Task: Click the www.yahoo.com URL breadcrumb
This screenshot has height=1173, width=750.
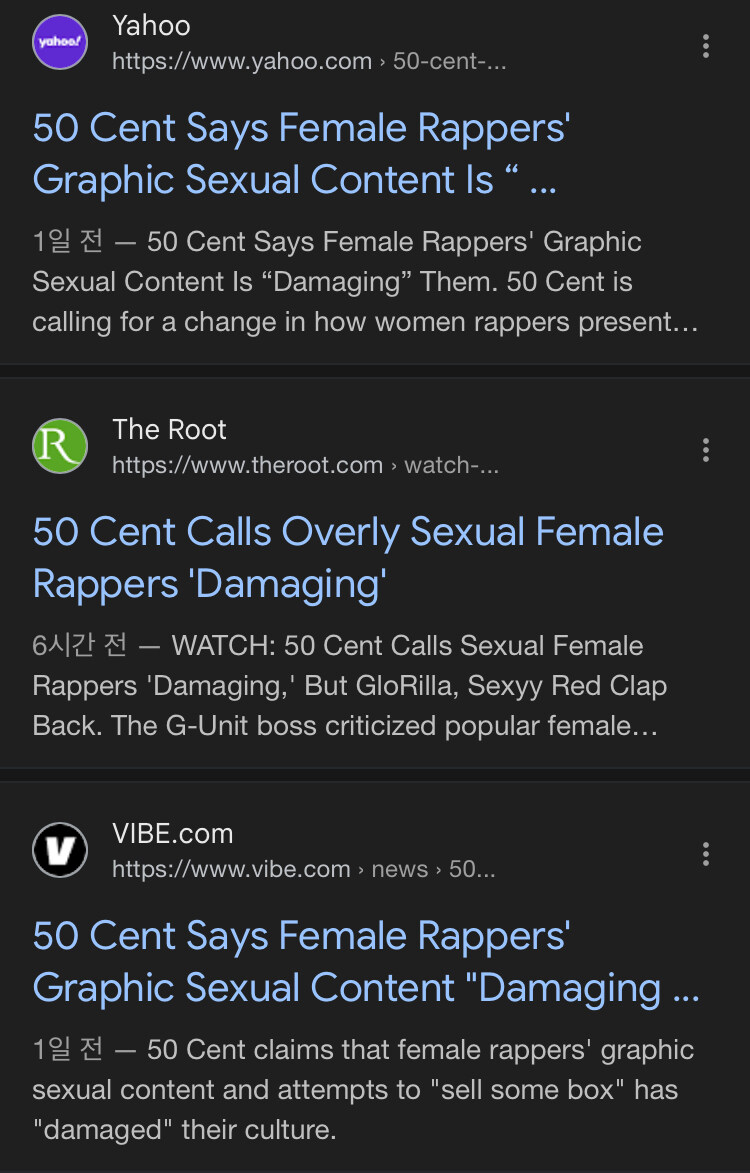Action: pyautogui.click(x=308, y=62)
